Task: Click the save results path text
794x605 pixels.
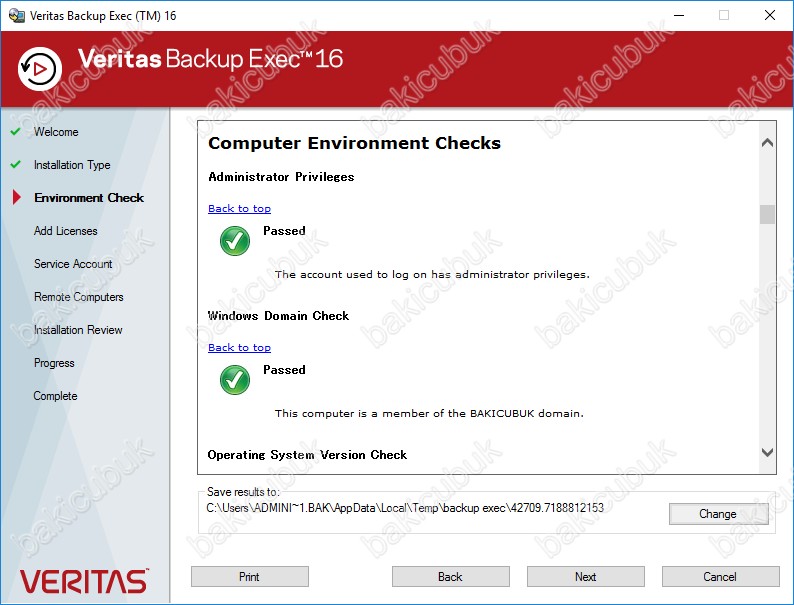Action: (x=405, y=508)
